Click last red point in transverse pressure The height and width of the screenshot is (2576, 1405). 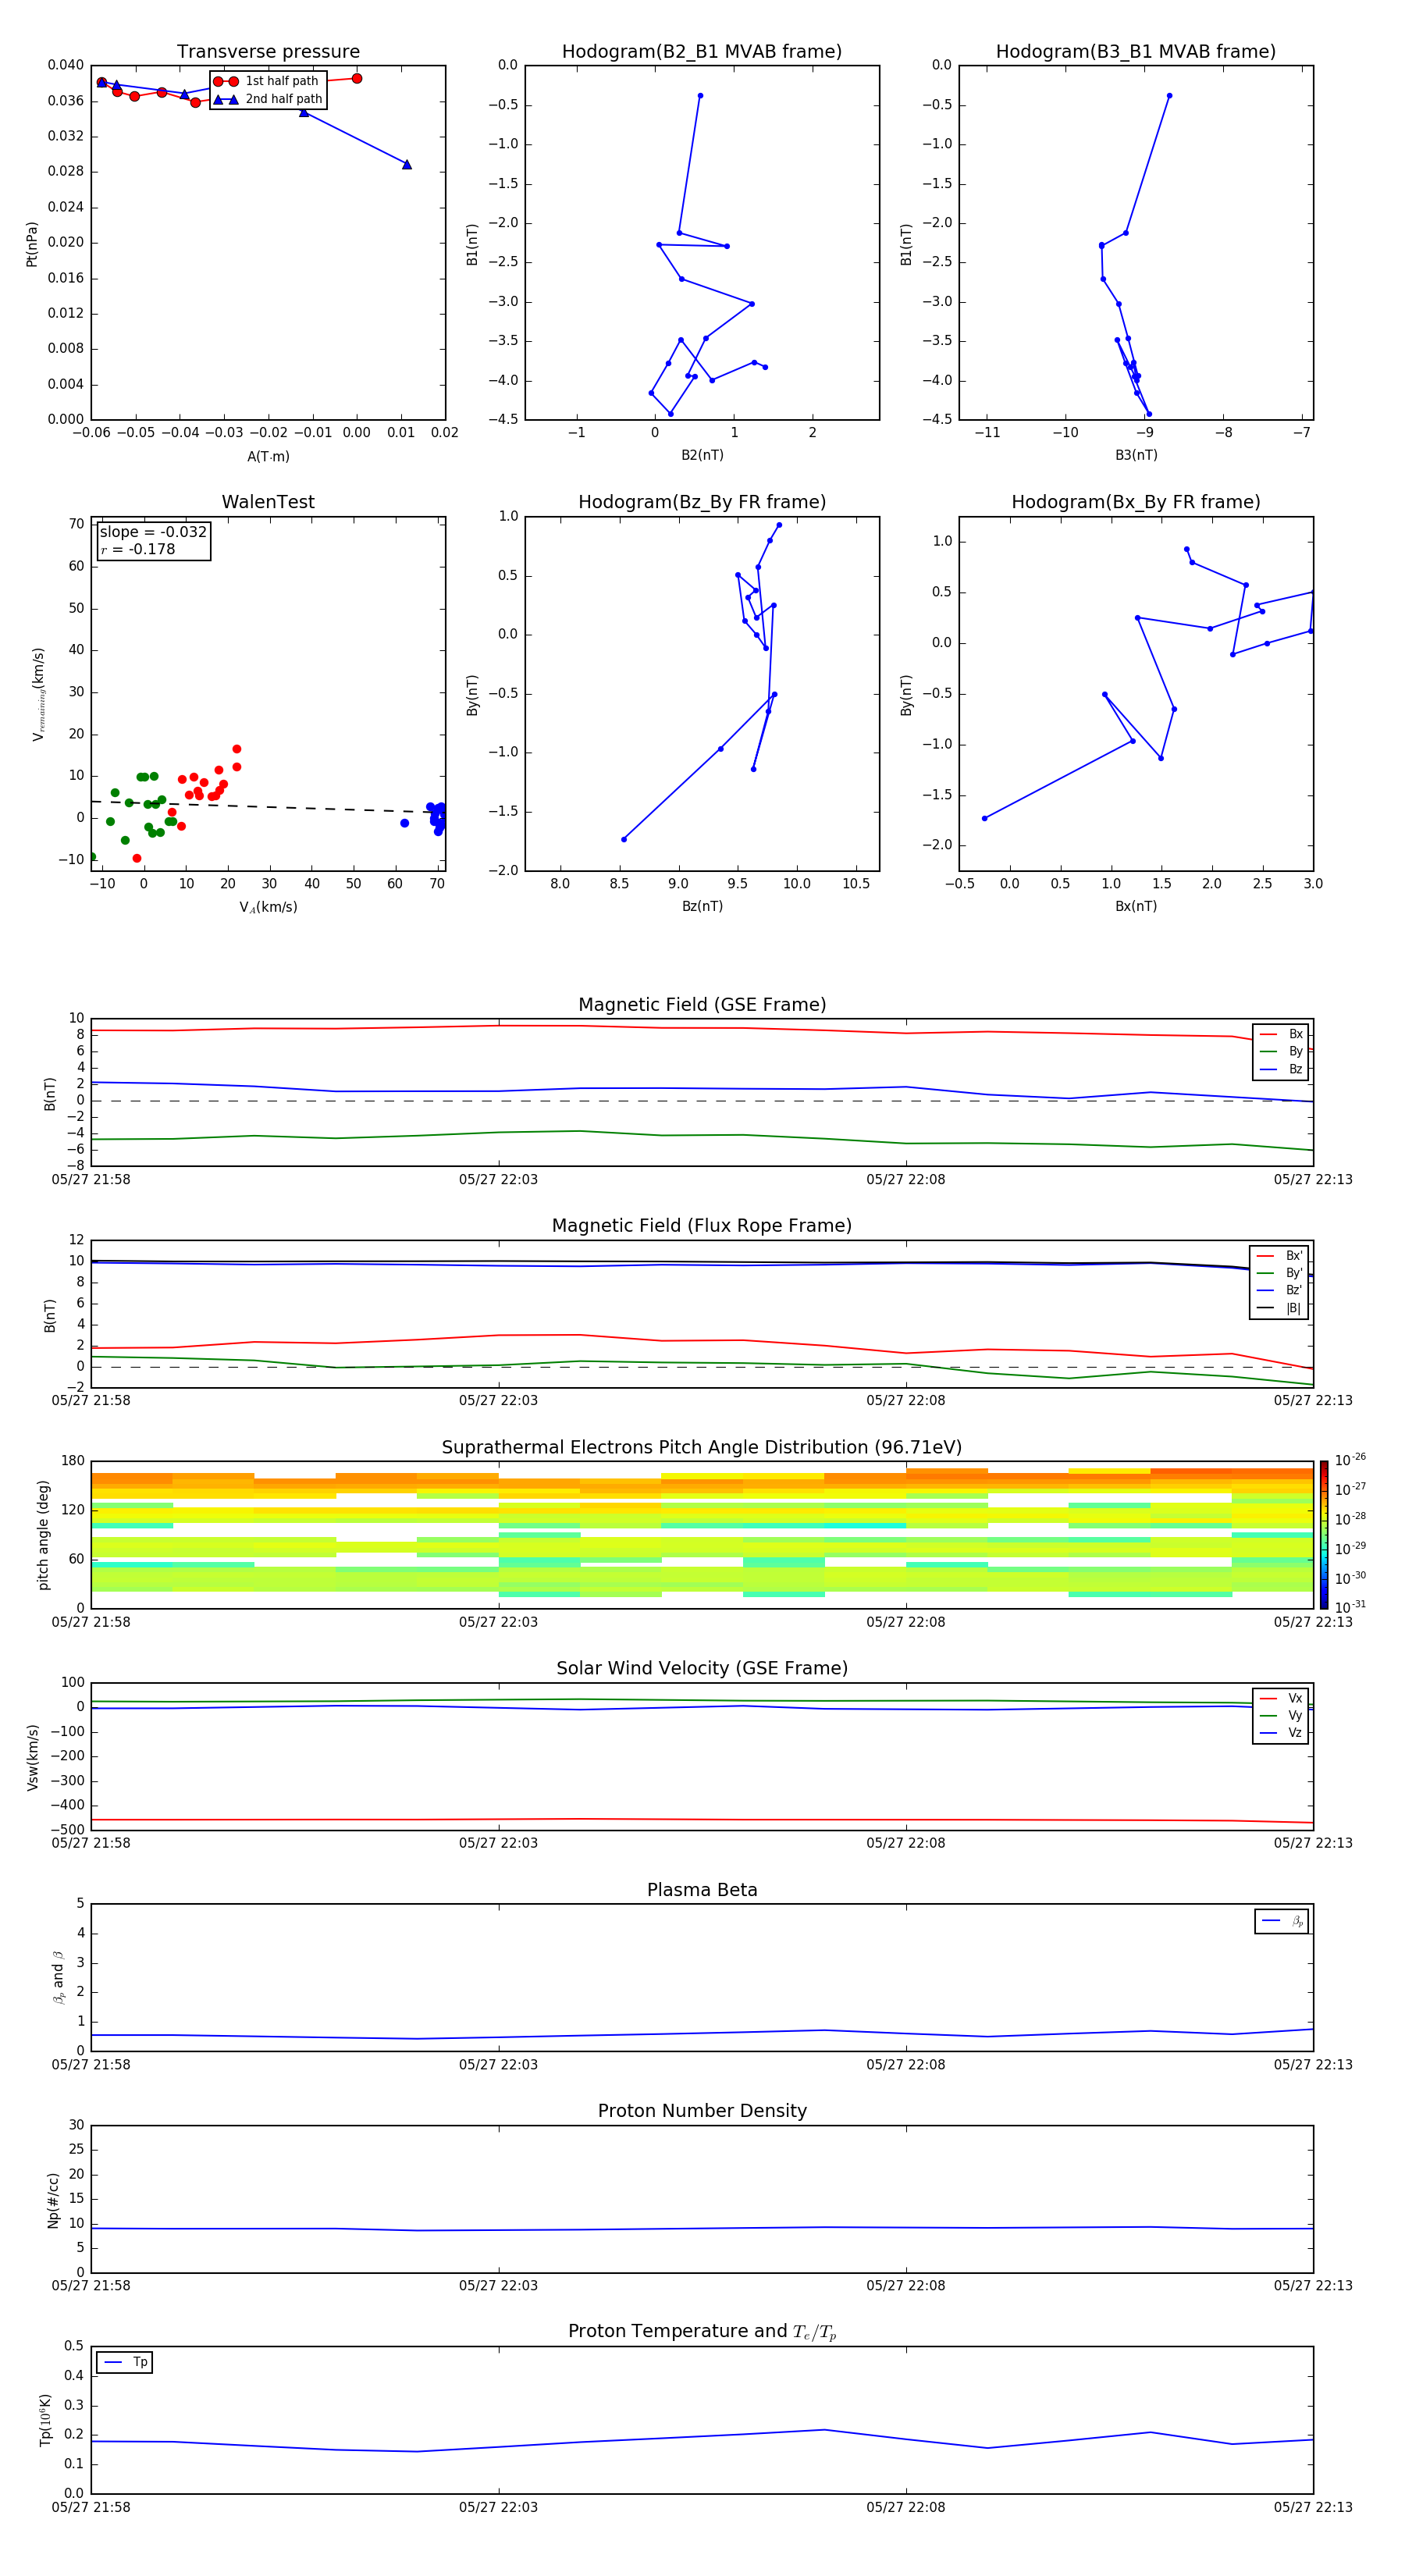[357, 78]
